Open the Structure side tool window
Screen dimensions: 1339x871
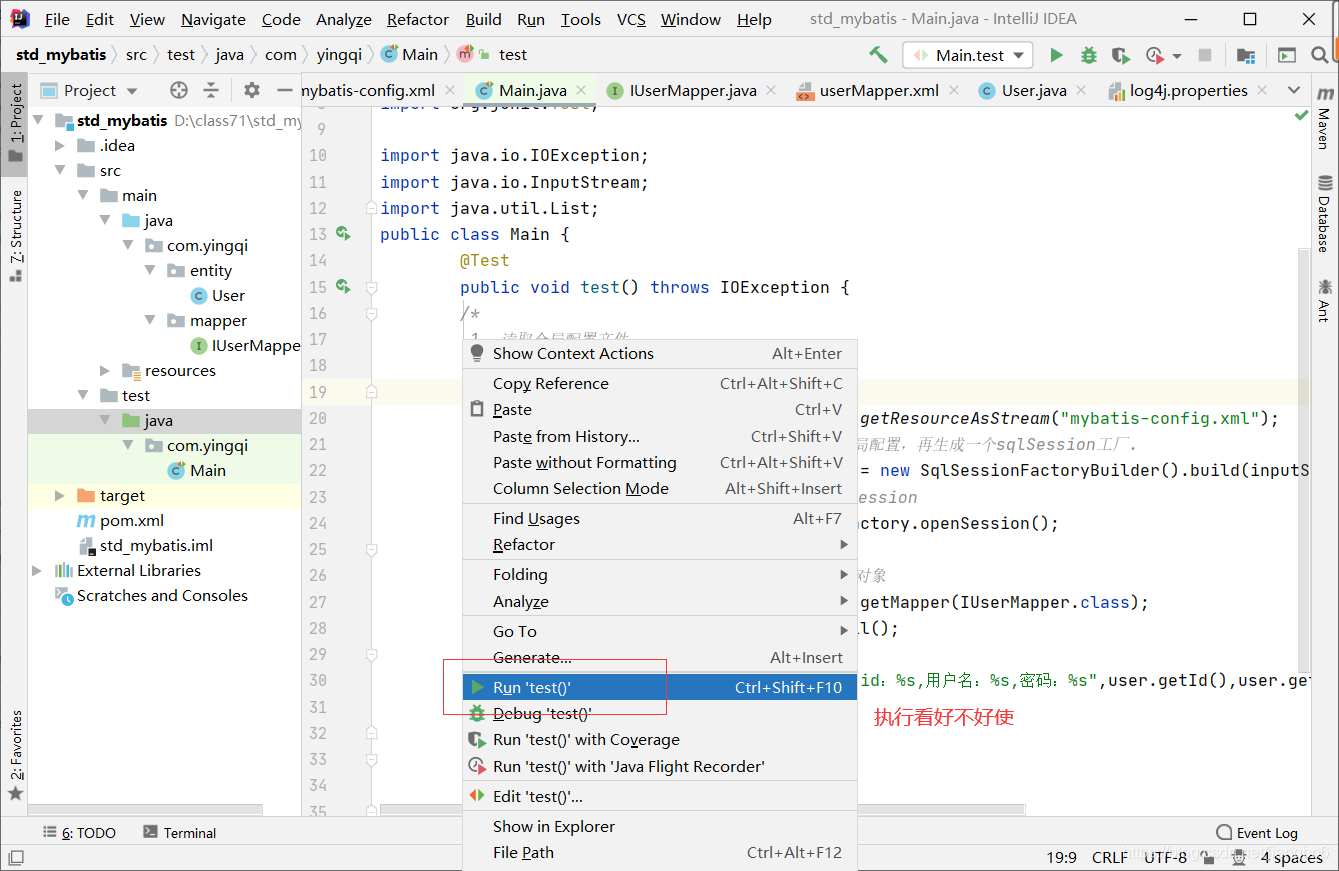[x=15, y=236]
